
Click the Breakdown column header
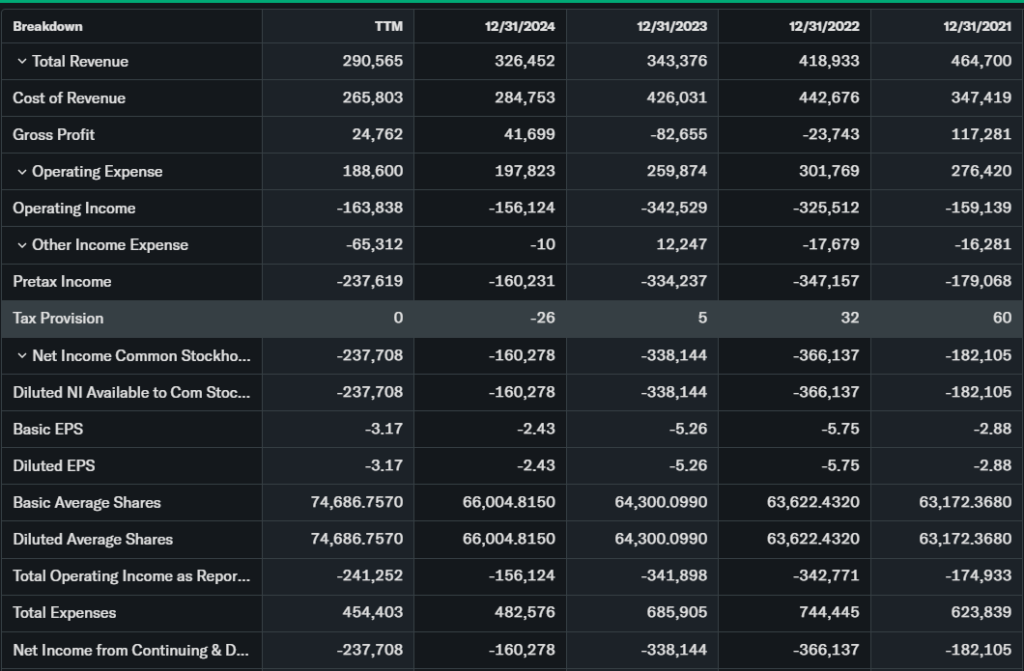(x=48, y=26)
